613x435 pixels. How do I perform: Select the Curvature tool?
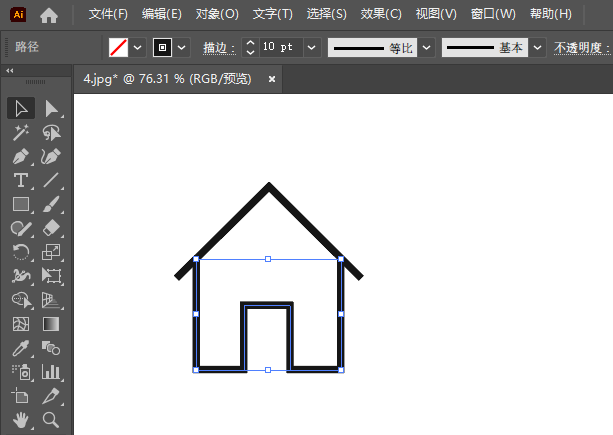click(51, 156)
